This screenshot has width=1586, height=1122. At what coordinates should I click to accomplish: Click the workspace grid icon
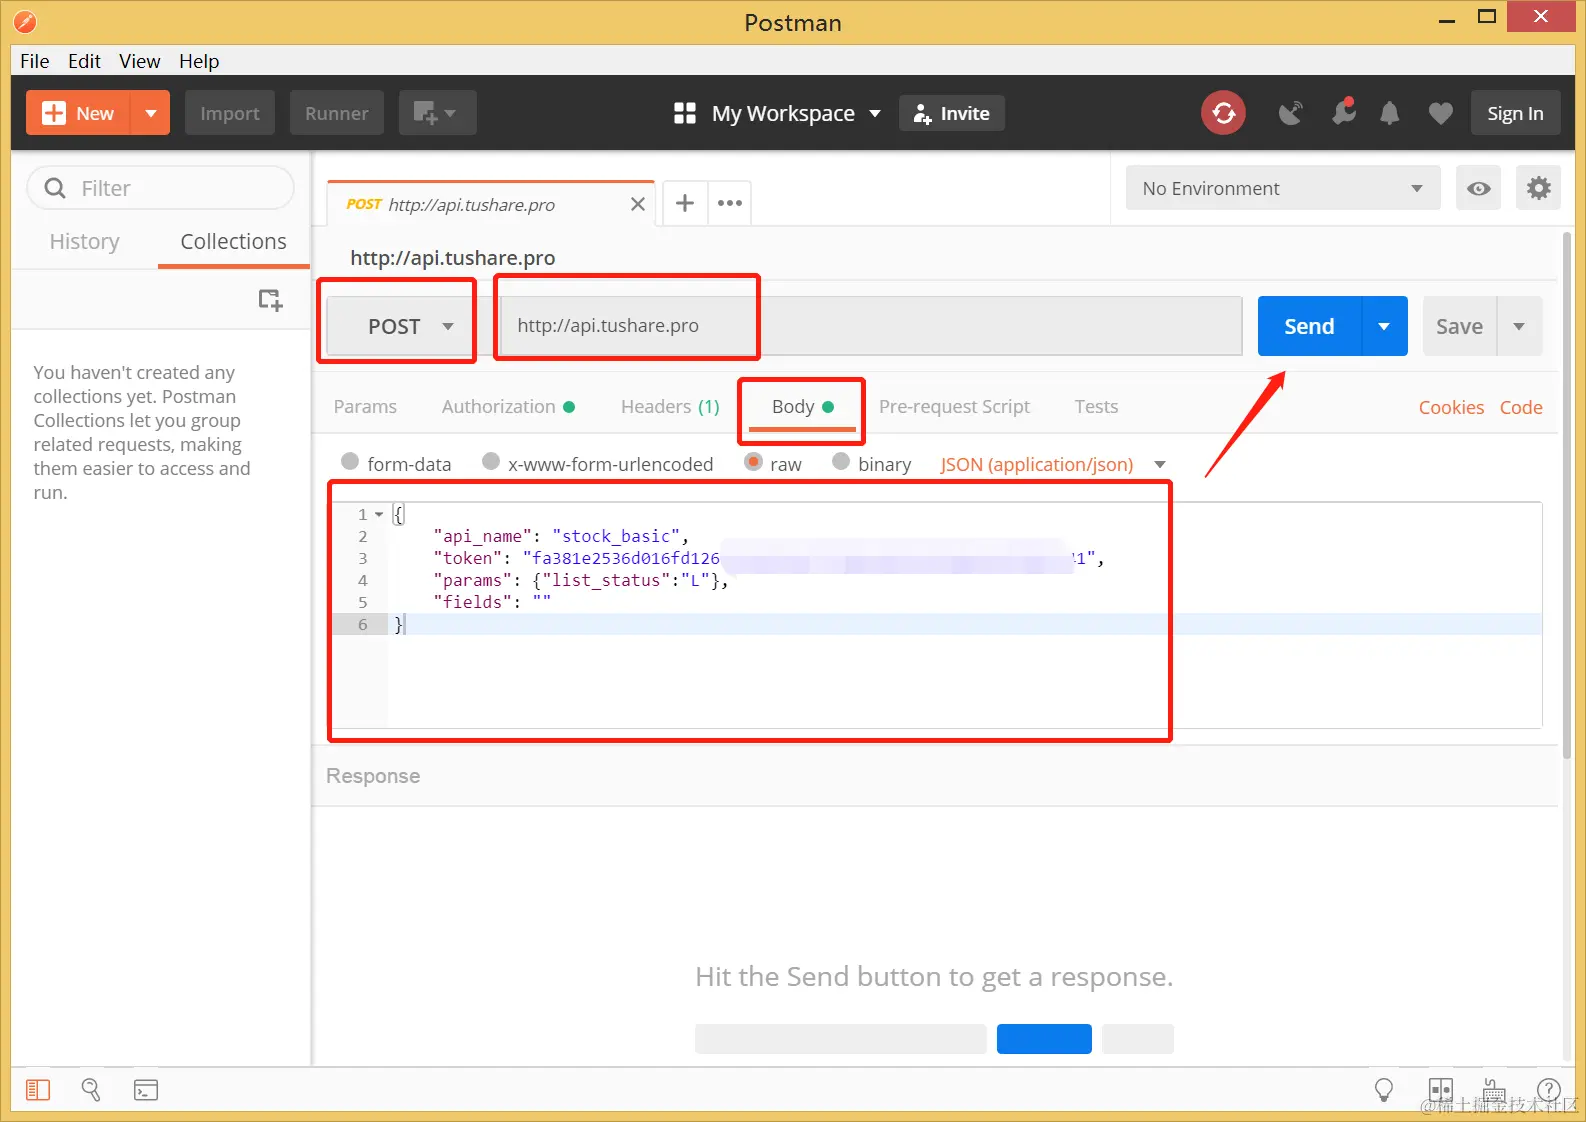point(685,113)
